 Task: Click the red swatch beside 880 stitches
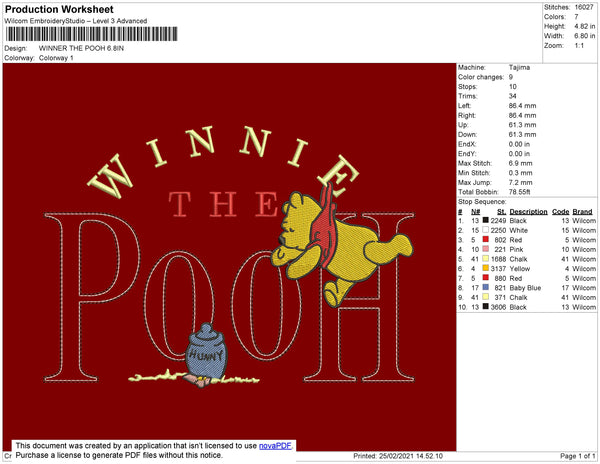click(486, 278)
